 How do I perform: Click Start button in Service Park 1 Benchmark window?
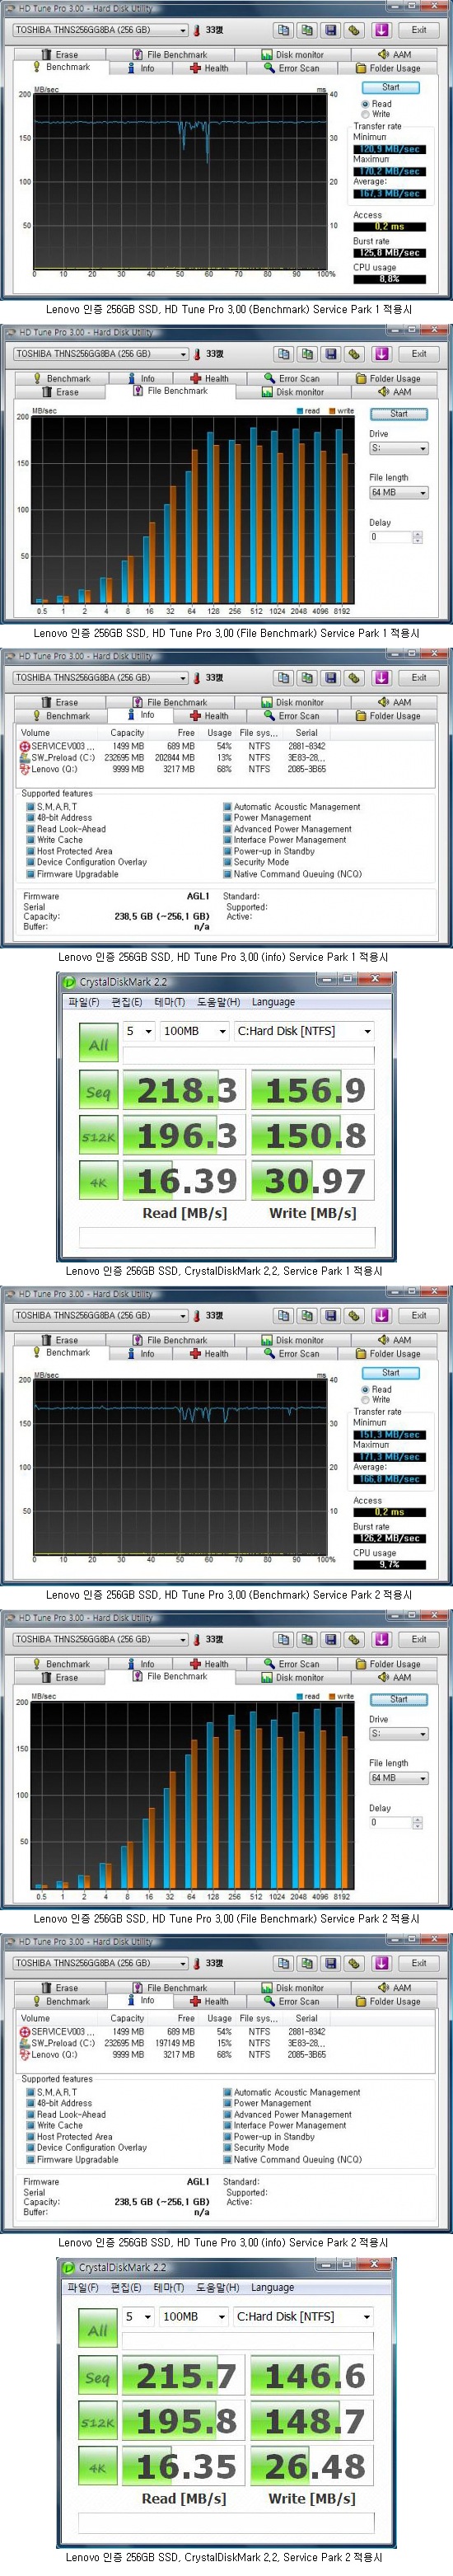[x=390, y=88]
